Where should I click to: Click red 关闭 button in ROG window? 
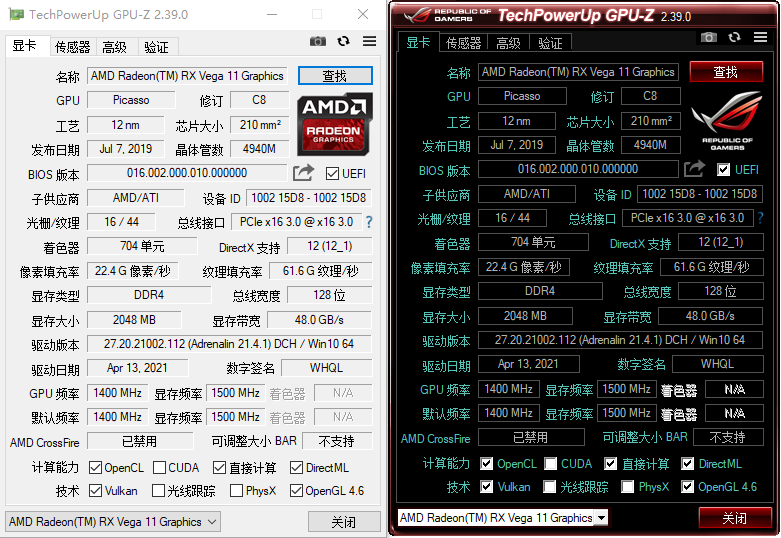point(735,518)
